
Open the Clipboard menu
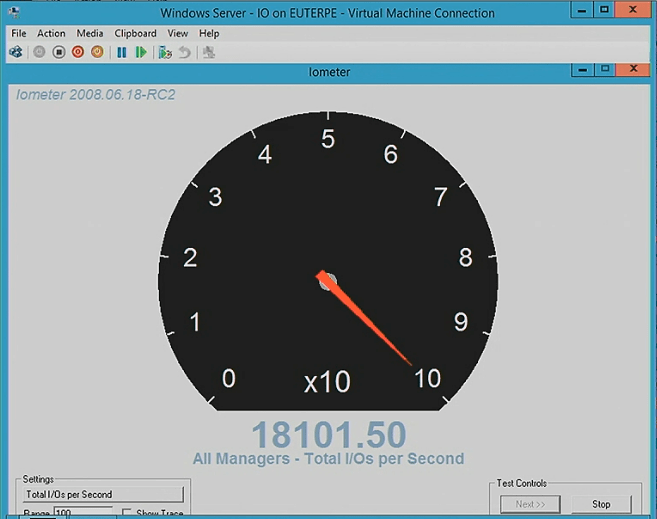135,33
